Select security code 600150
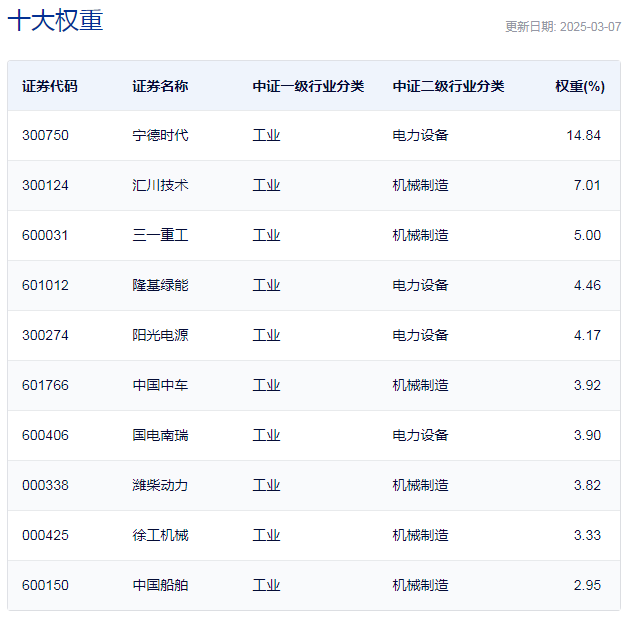 coord(45,585)
